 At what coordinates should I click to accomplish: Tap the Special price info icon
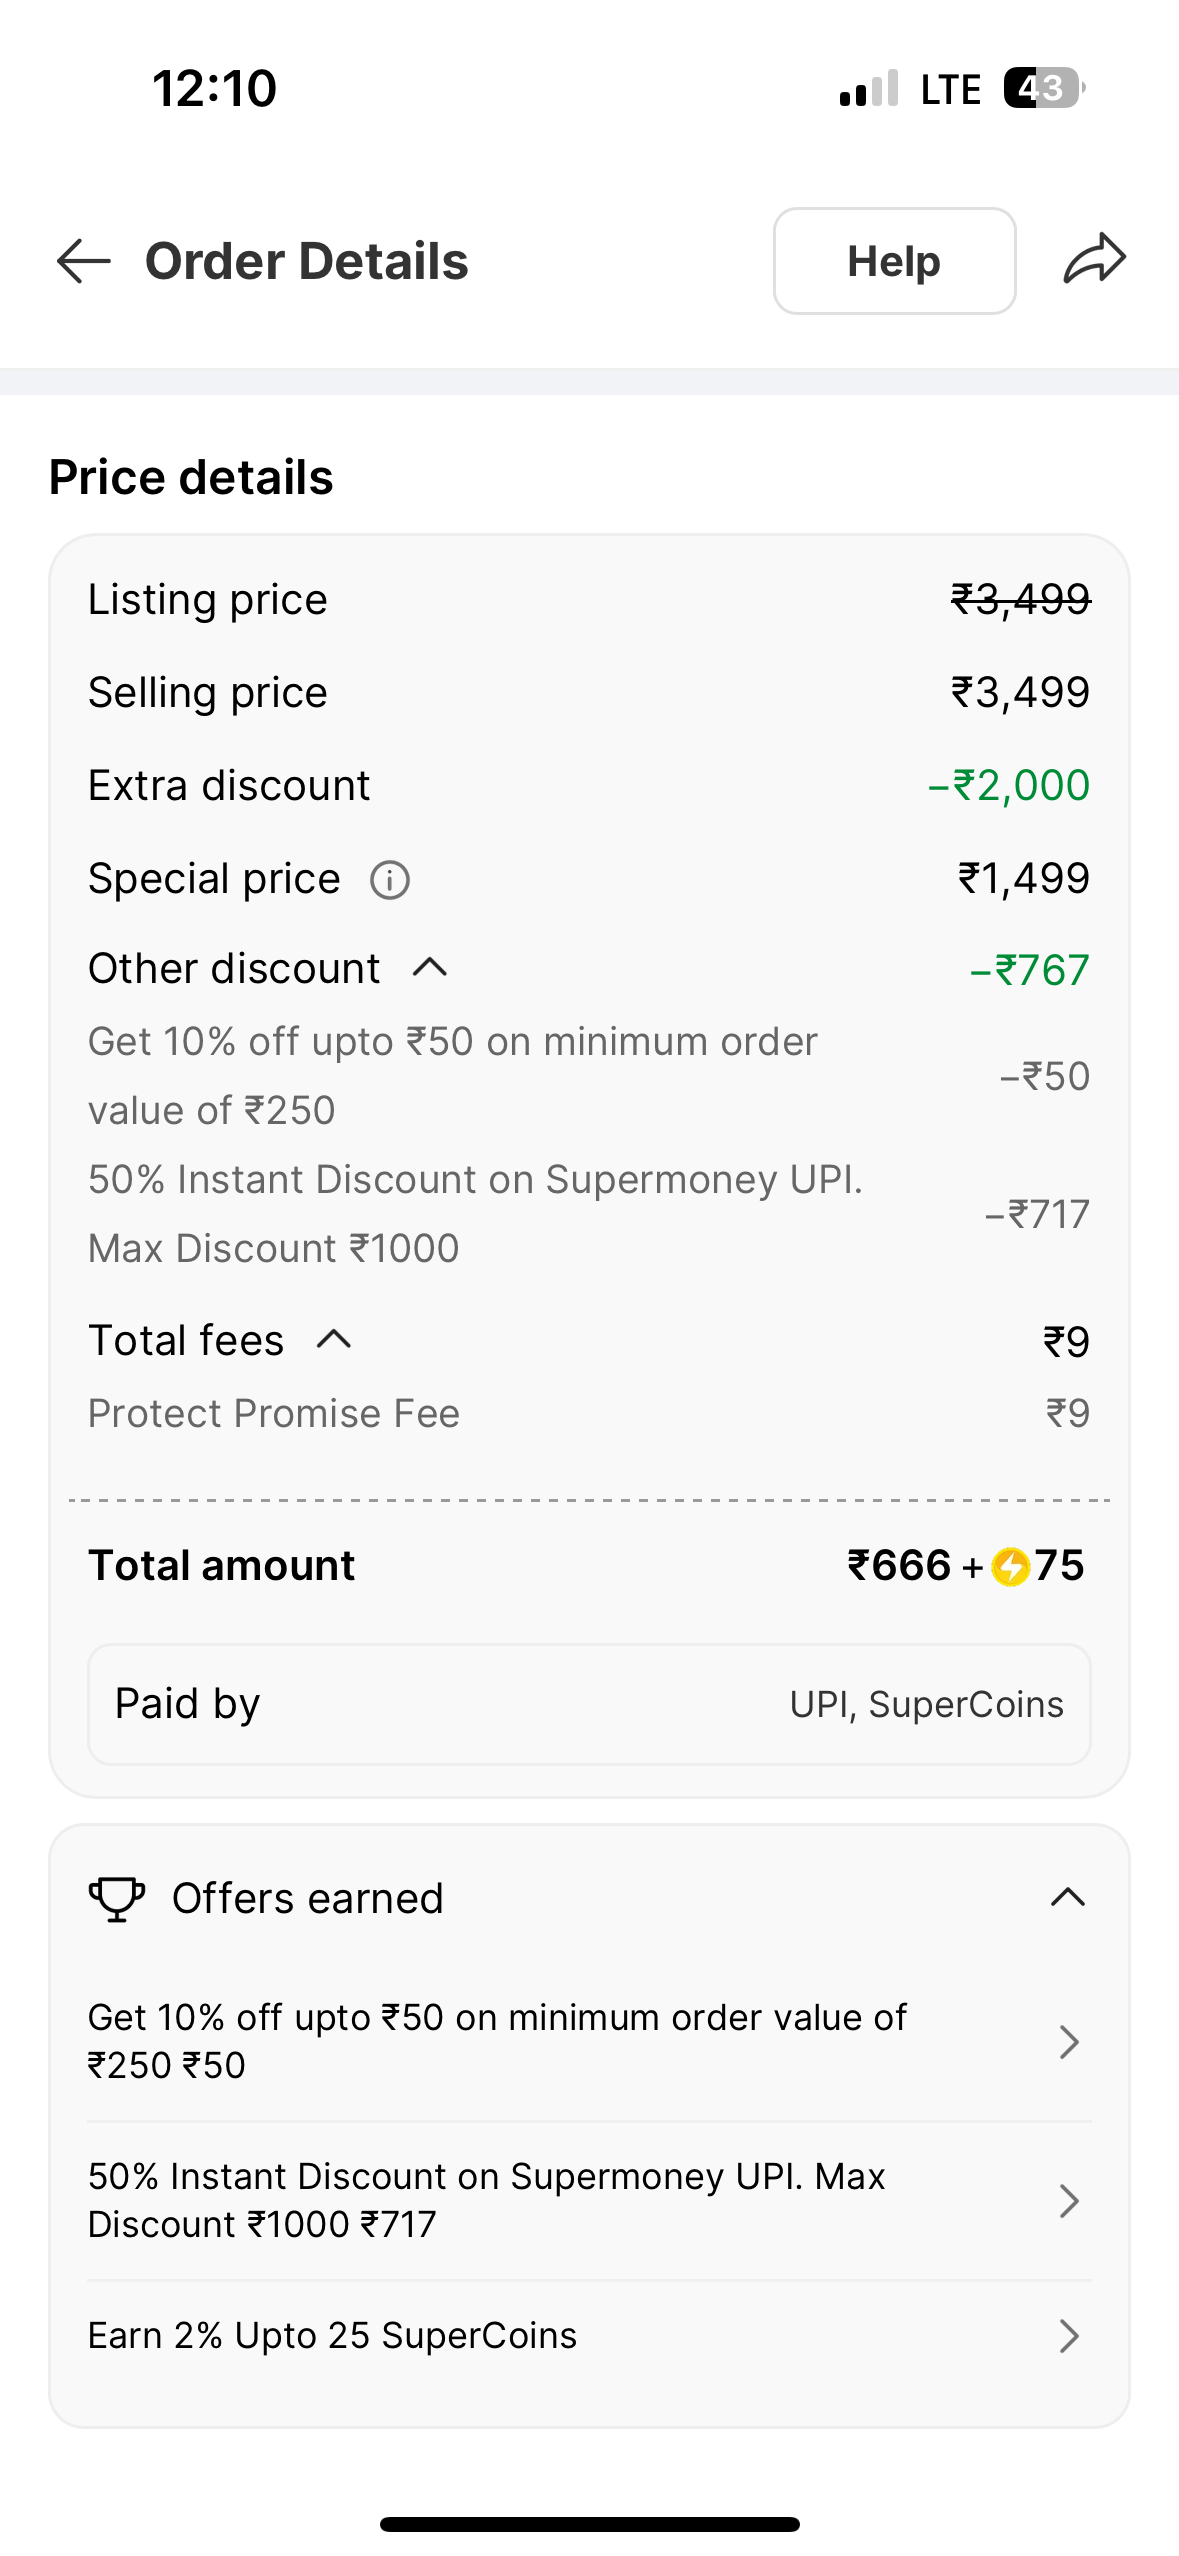coord(390,881)
